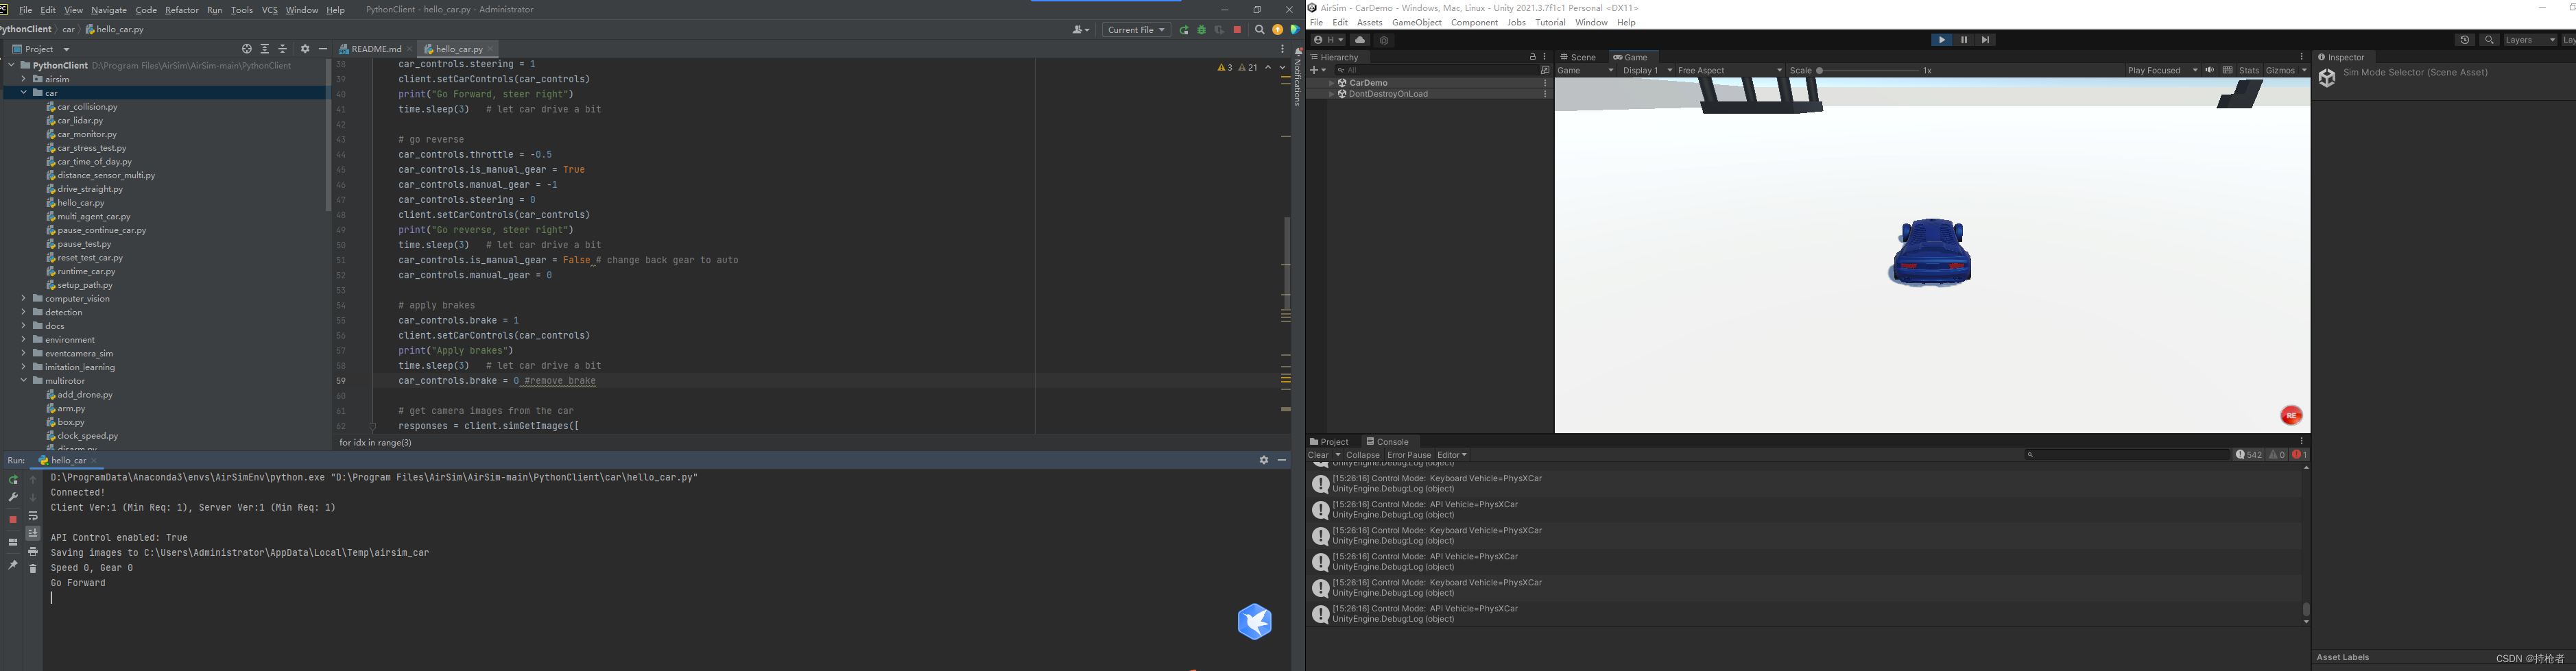The image size is (2576, 671).
Task: Collapse all in PyCharm Project panel
Action: coord(283,49)
